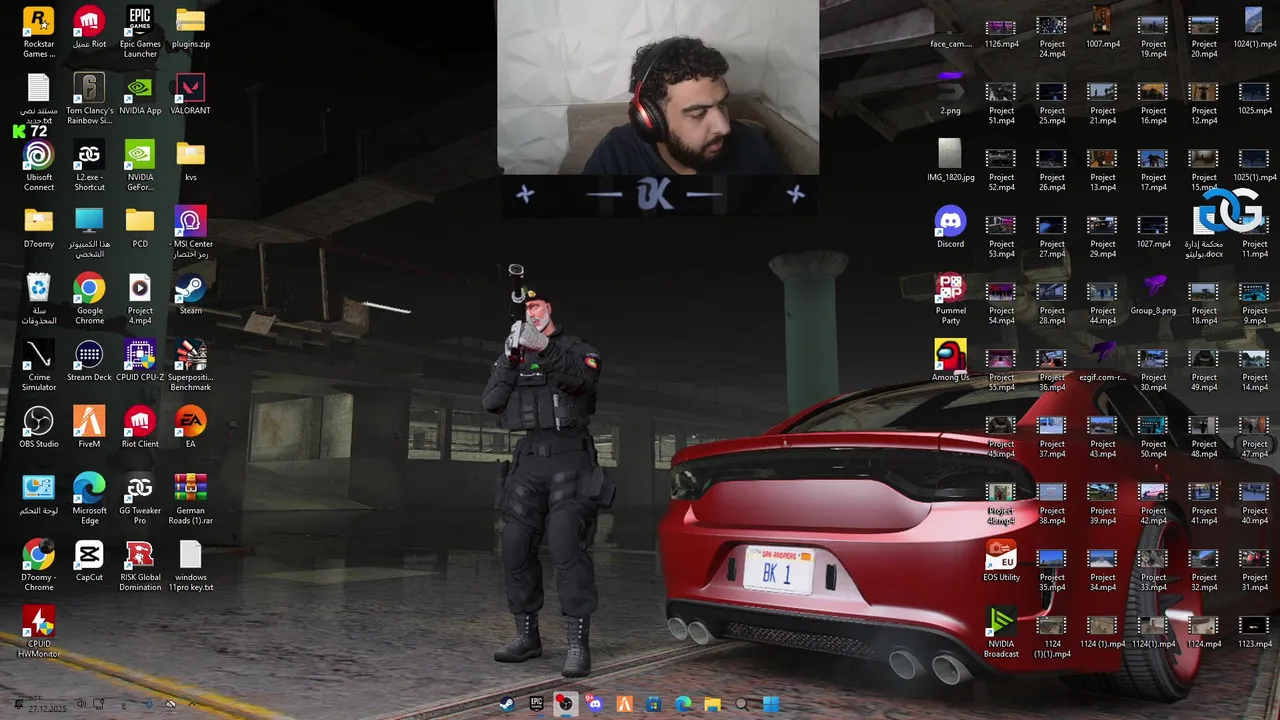Open the Stream Deck desktop icon
Viewport: 1280px width, 720px height.
coord(89,360)
